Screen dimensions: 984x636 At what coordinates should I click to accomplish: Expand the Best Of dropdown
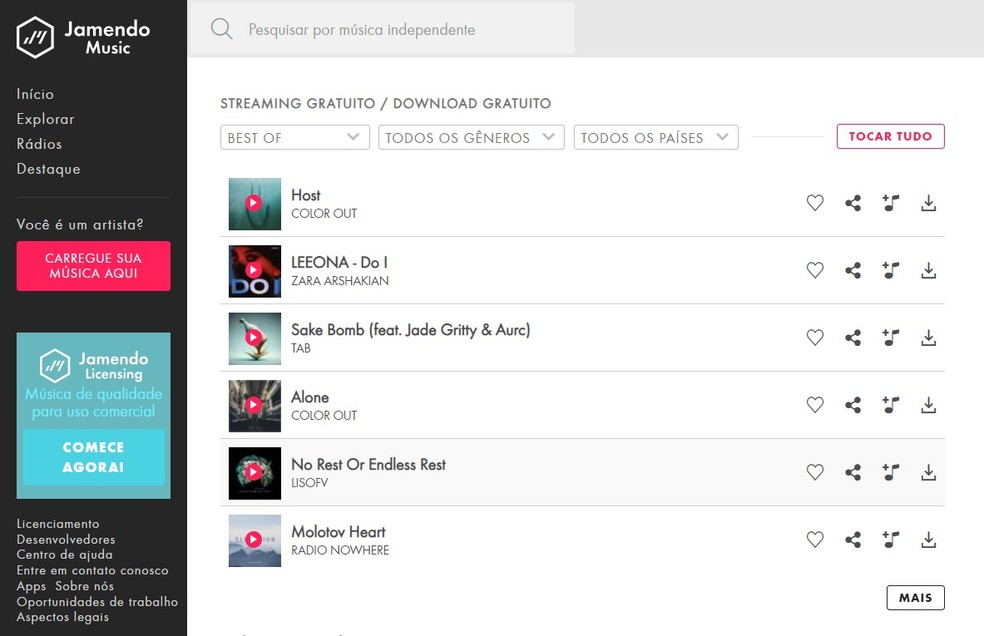[x=294, y=138]
